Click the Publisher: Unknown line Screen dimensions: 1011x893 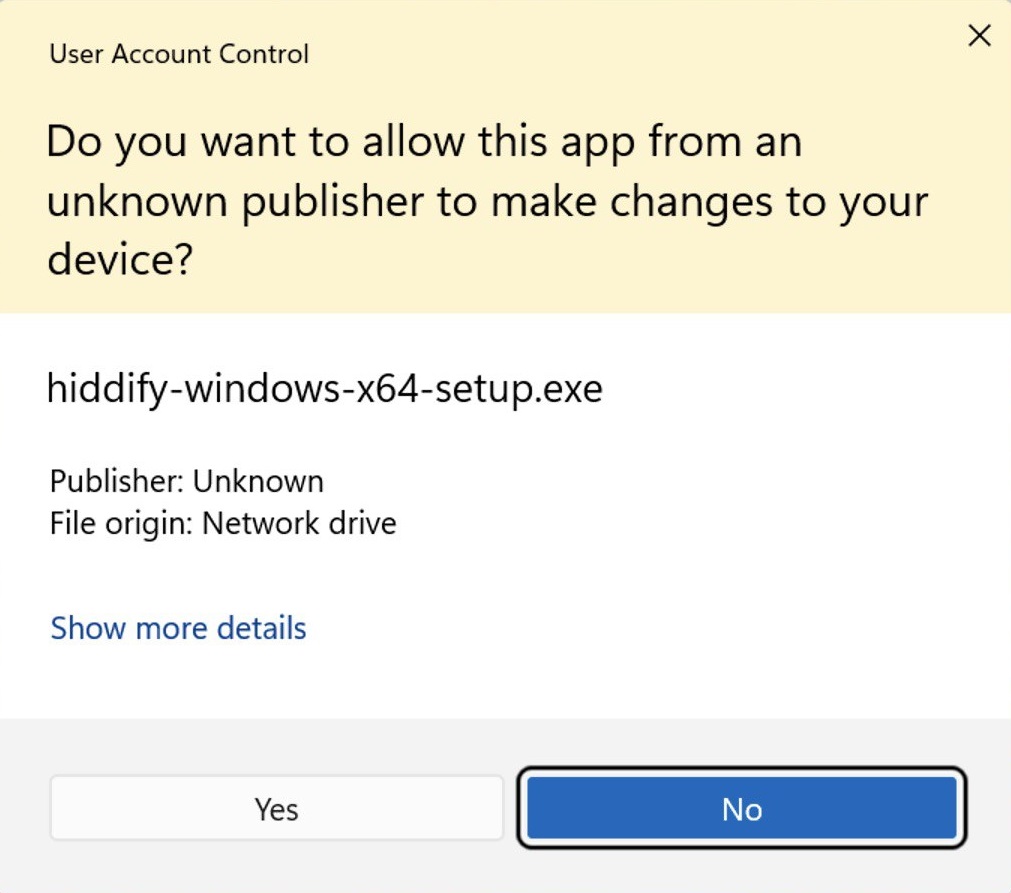pos(186,481)
